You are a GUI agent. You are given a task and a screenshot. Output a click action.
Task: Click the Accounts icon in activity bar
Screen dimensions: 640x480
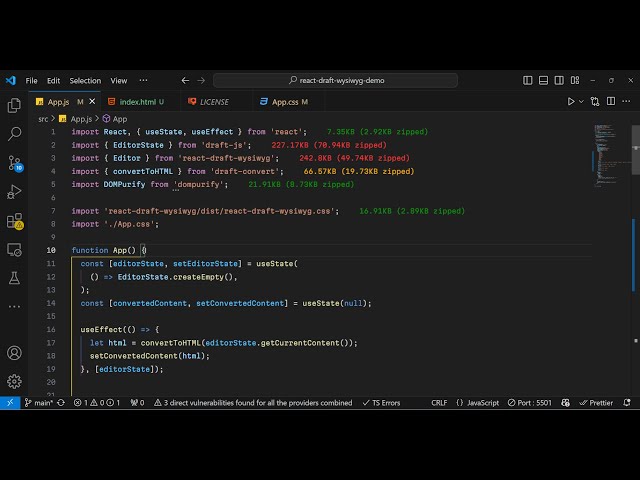coord(14,353)
